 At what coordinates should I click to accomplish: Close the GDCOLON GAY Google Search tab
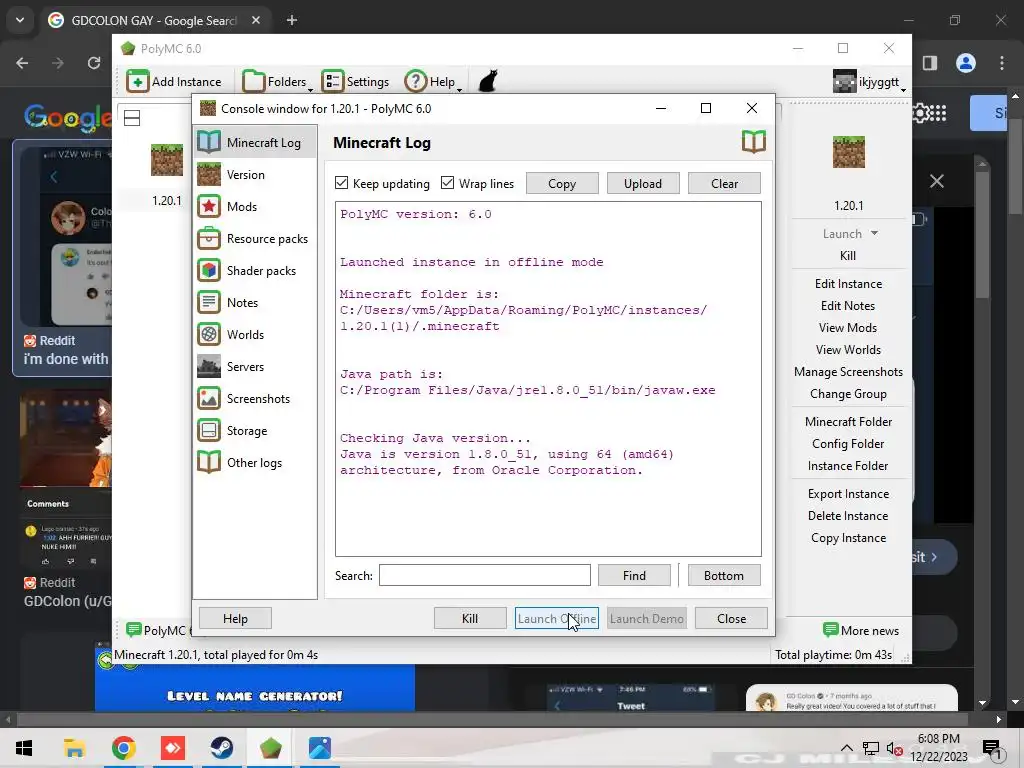tap(255, 20)
